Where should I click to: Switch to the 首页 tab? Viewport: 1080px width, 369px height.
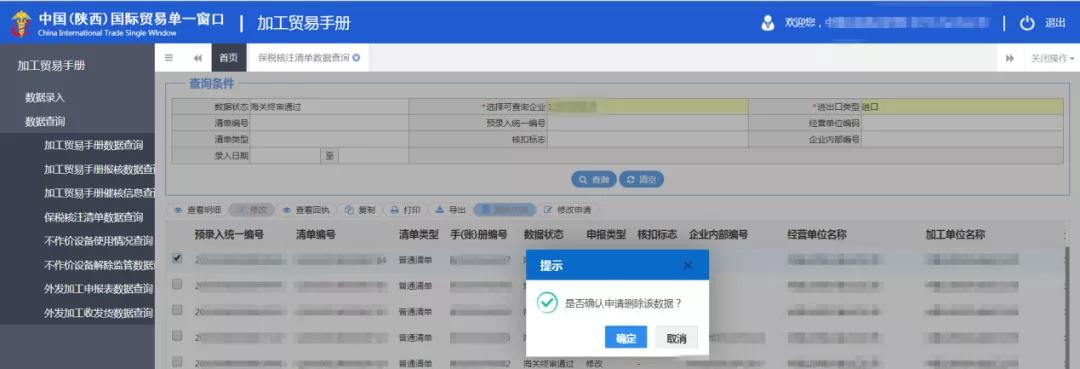[x=229, y=58]
